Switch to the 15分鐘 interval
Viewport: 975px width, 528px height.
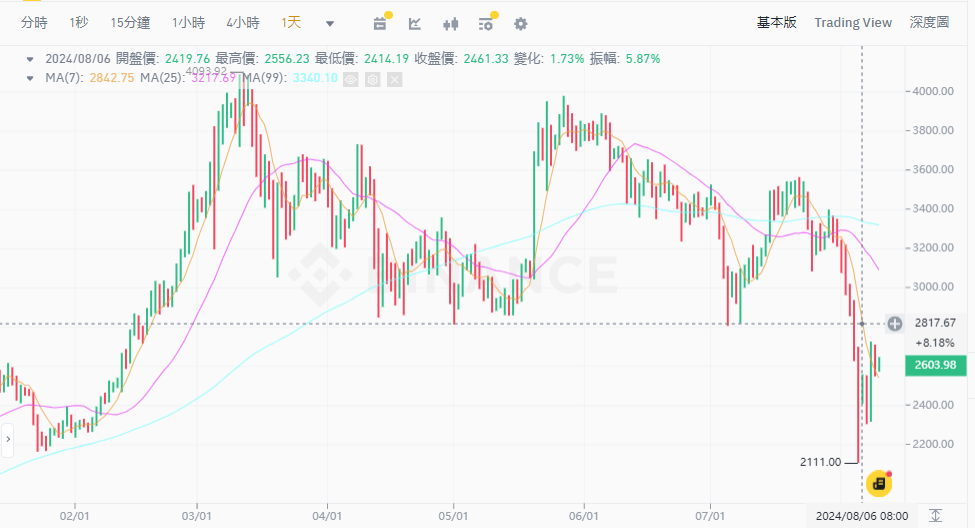(130, 23)
